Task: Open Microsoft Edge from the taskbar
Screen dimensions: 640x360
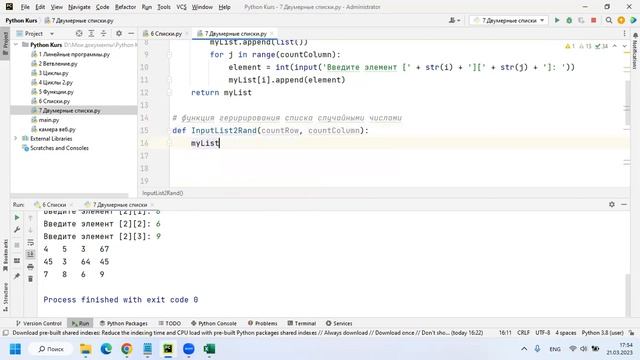Action: 106,349
